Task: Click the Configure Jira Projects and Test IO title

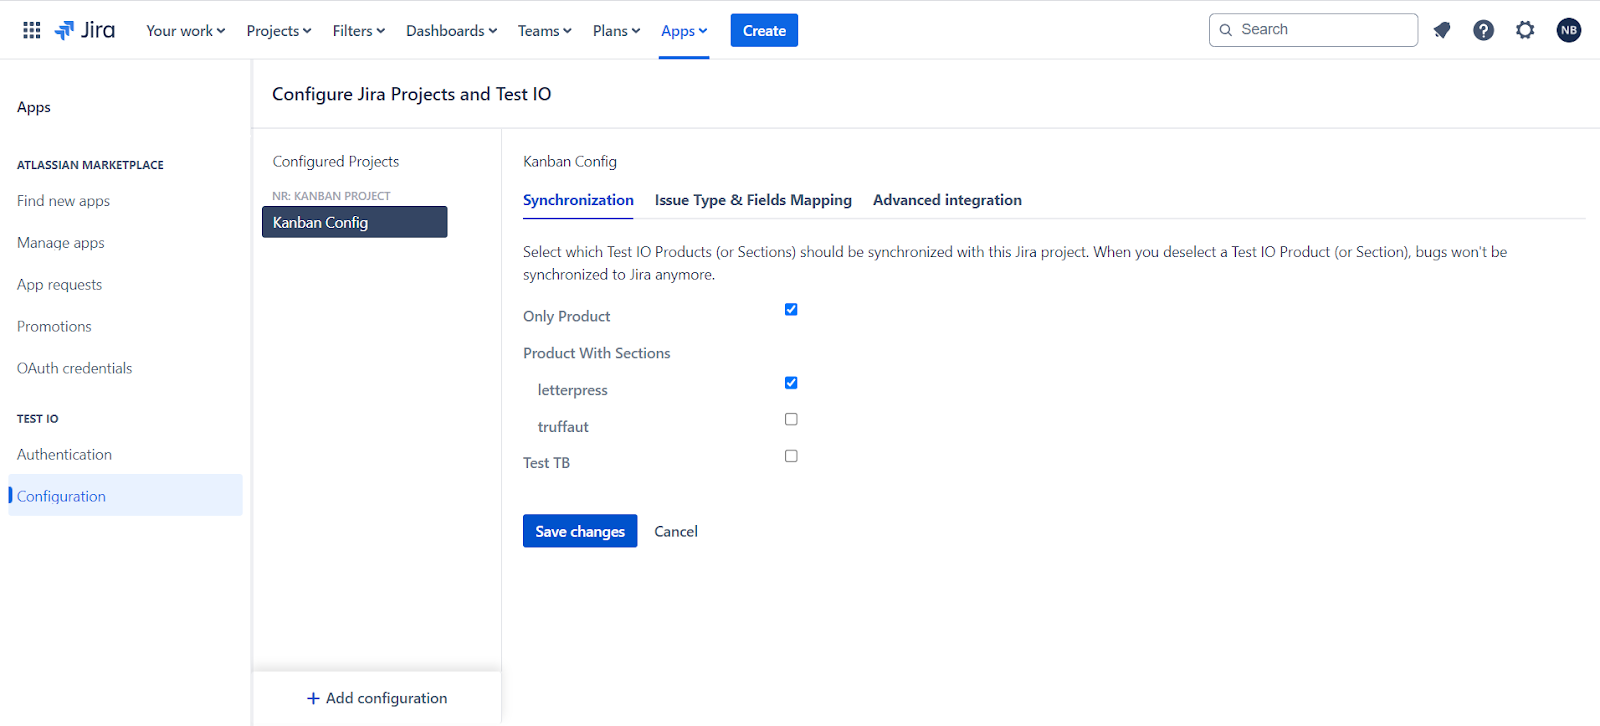Action: coord(412,94)
